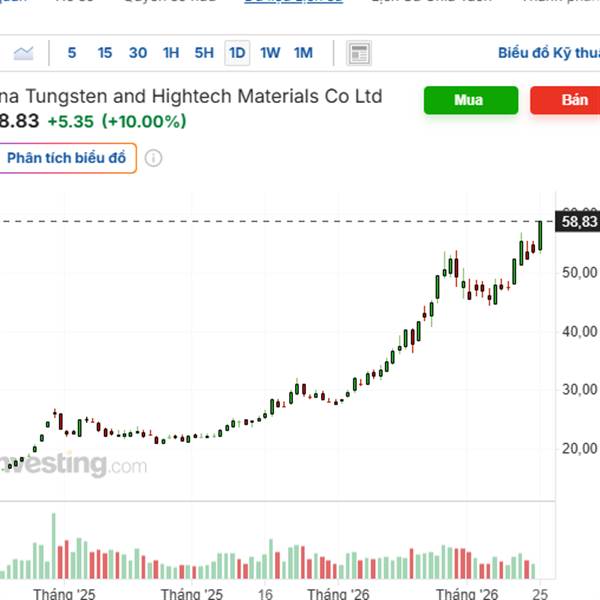Click the 58,83 current price label
Image resolution: width=600 pixels, height=600 pixels.
tap(577, 222)
